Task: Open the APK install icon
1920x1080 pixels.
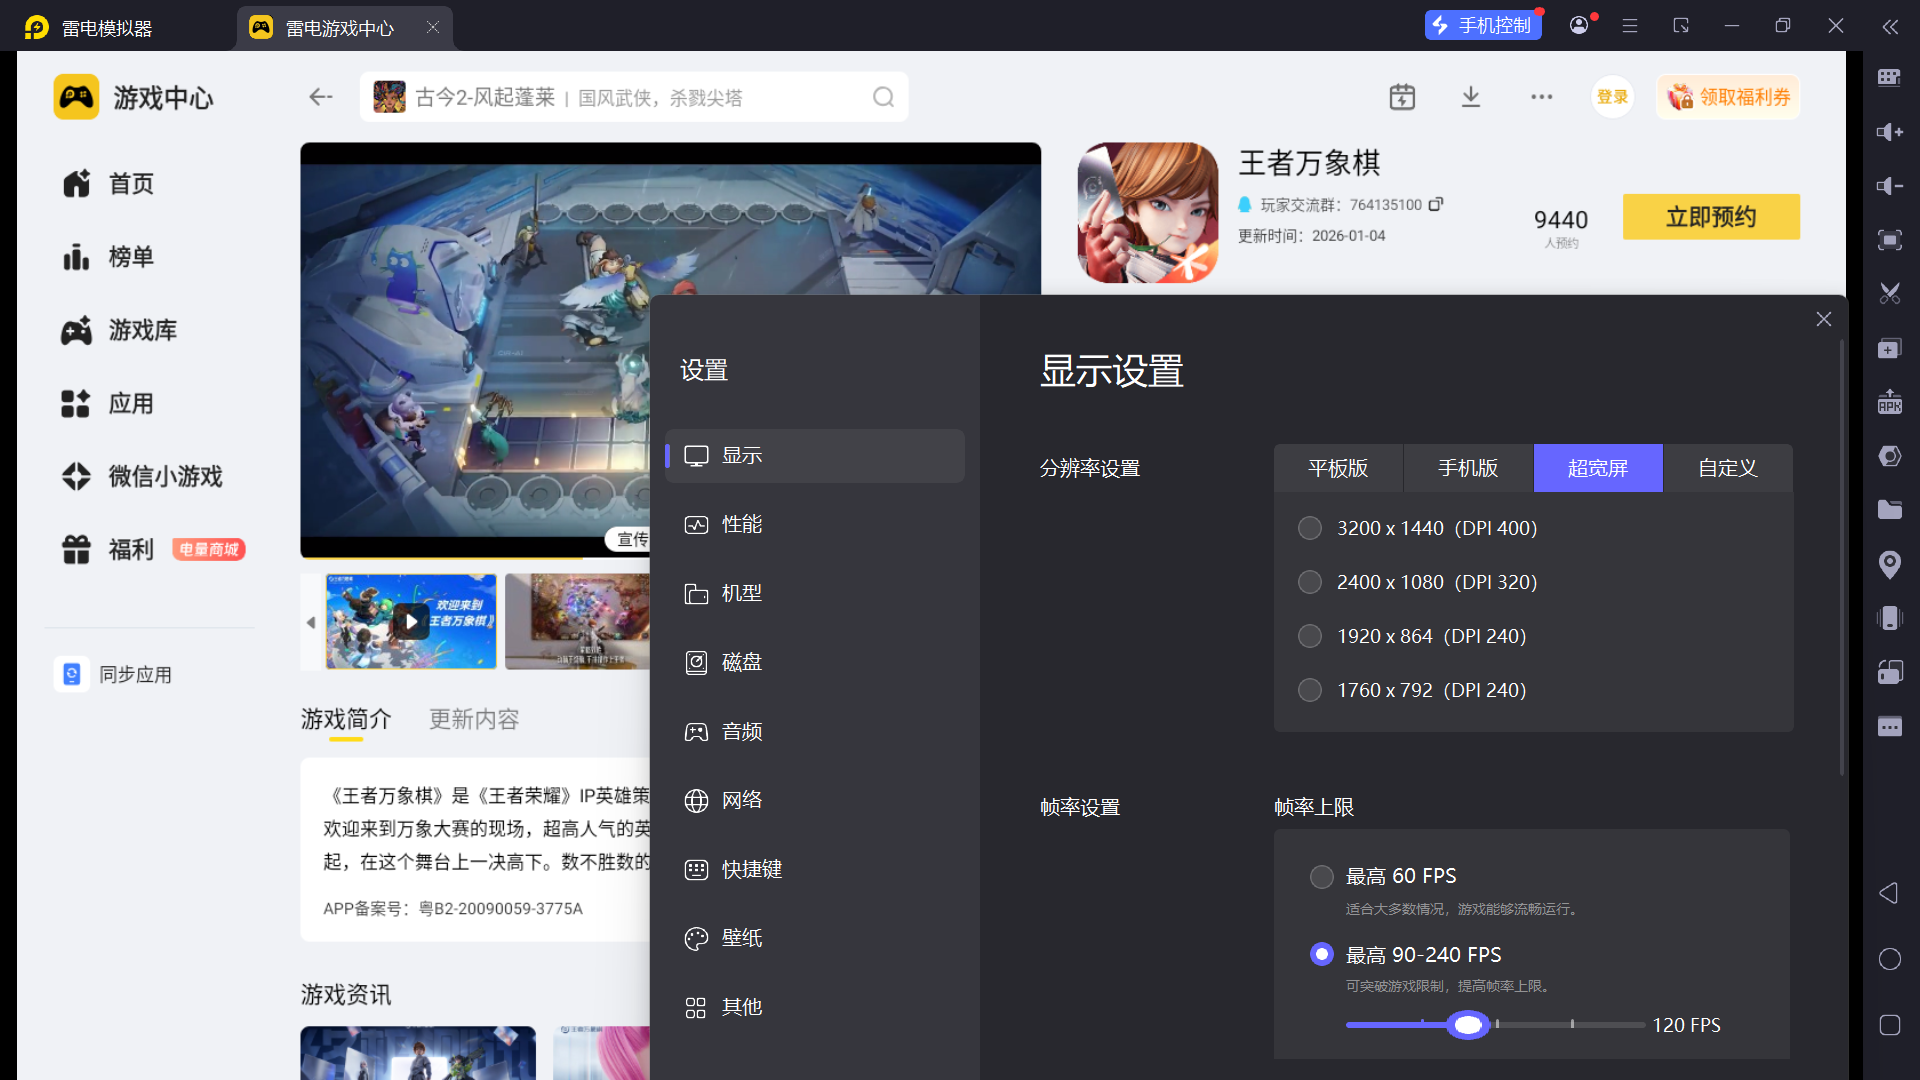Action: click(1889, 402)
